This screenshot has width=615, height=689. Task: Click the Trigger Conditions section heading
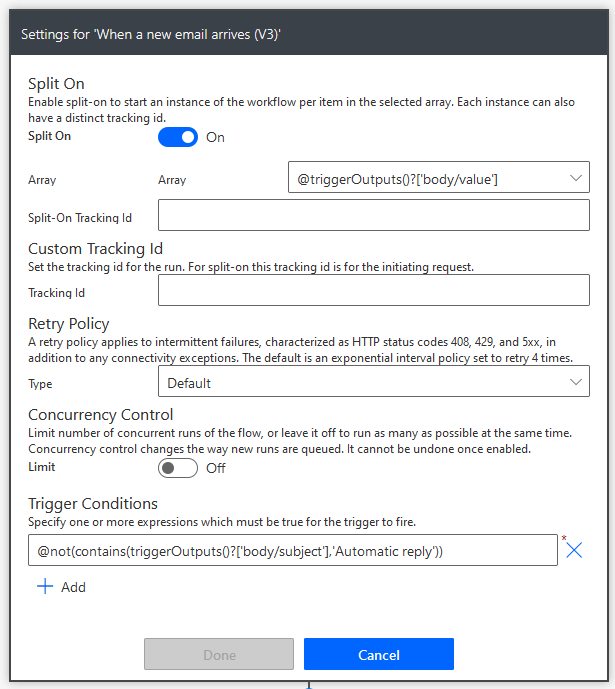[x=93, y=504]
